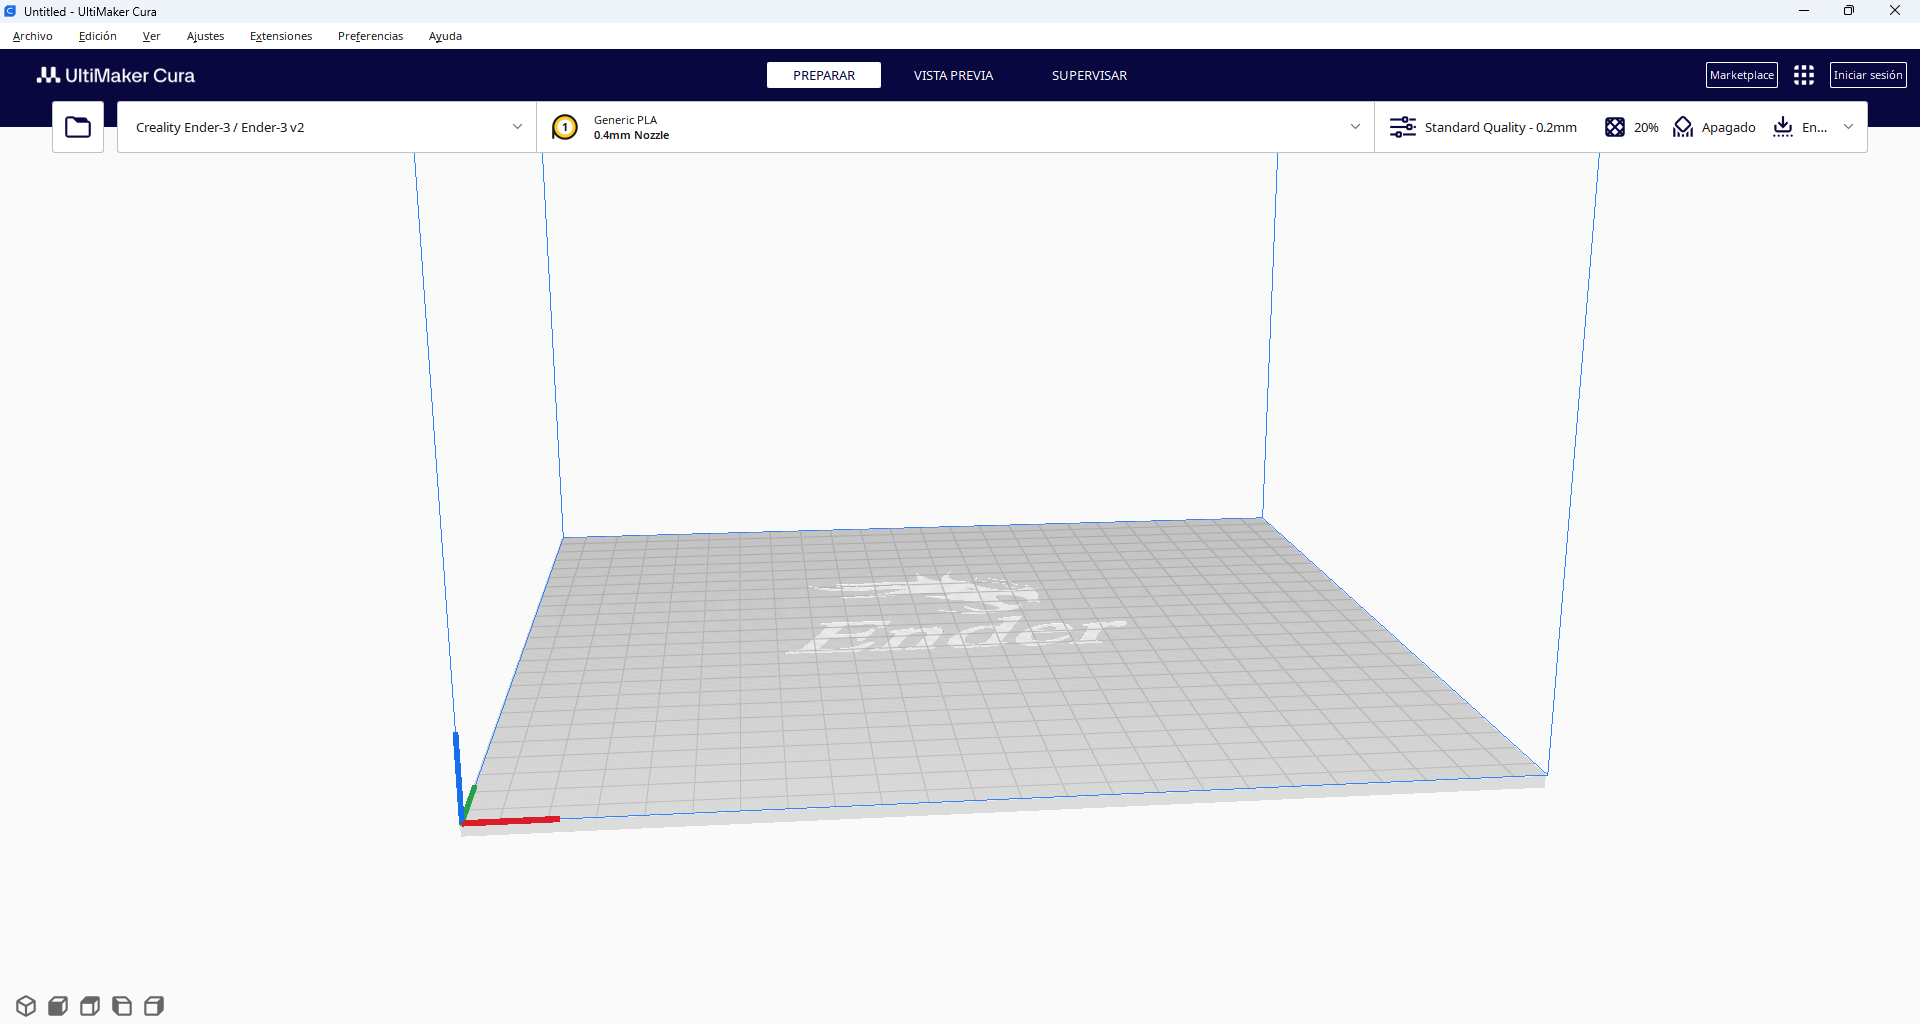Minimize the Cura window
The image size is (1920, 1024).
click(1804, 11)
